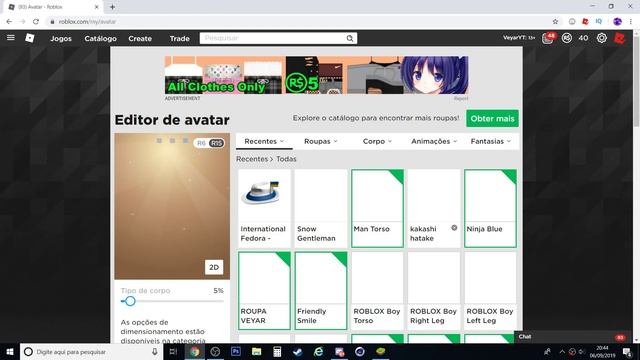
Task: Click the red Roblox icon in header
Action: click(x=620, y=38)
